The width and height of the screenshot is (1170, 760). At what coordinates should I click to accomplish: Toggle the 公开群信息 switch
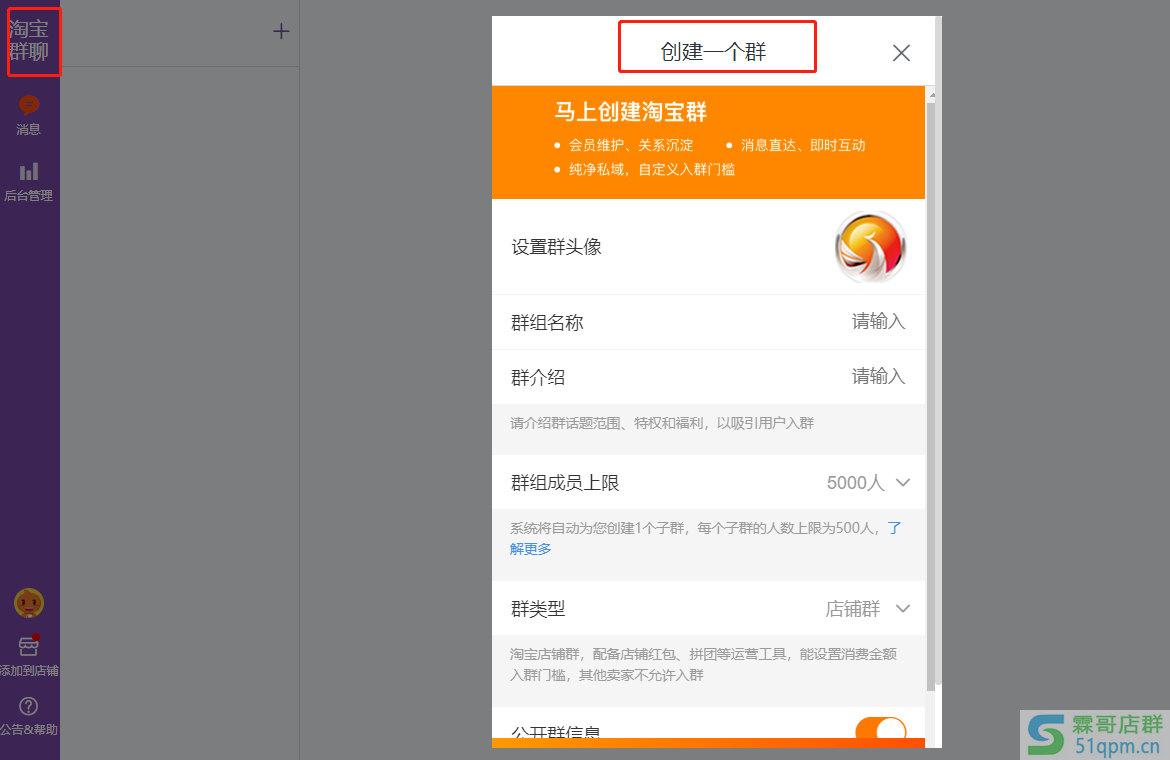pos(880,731)
